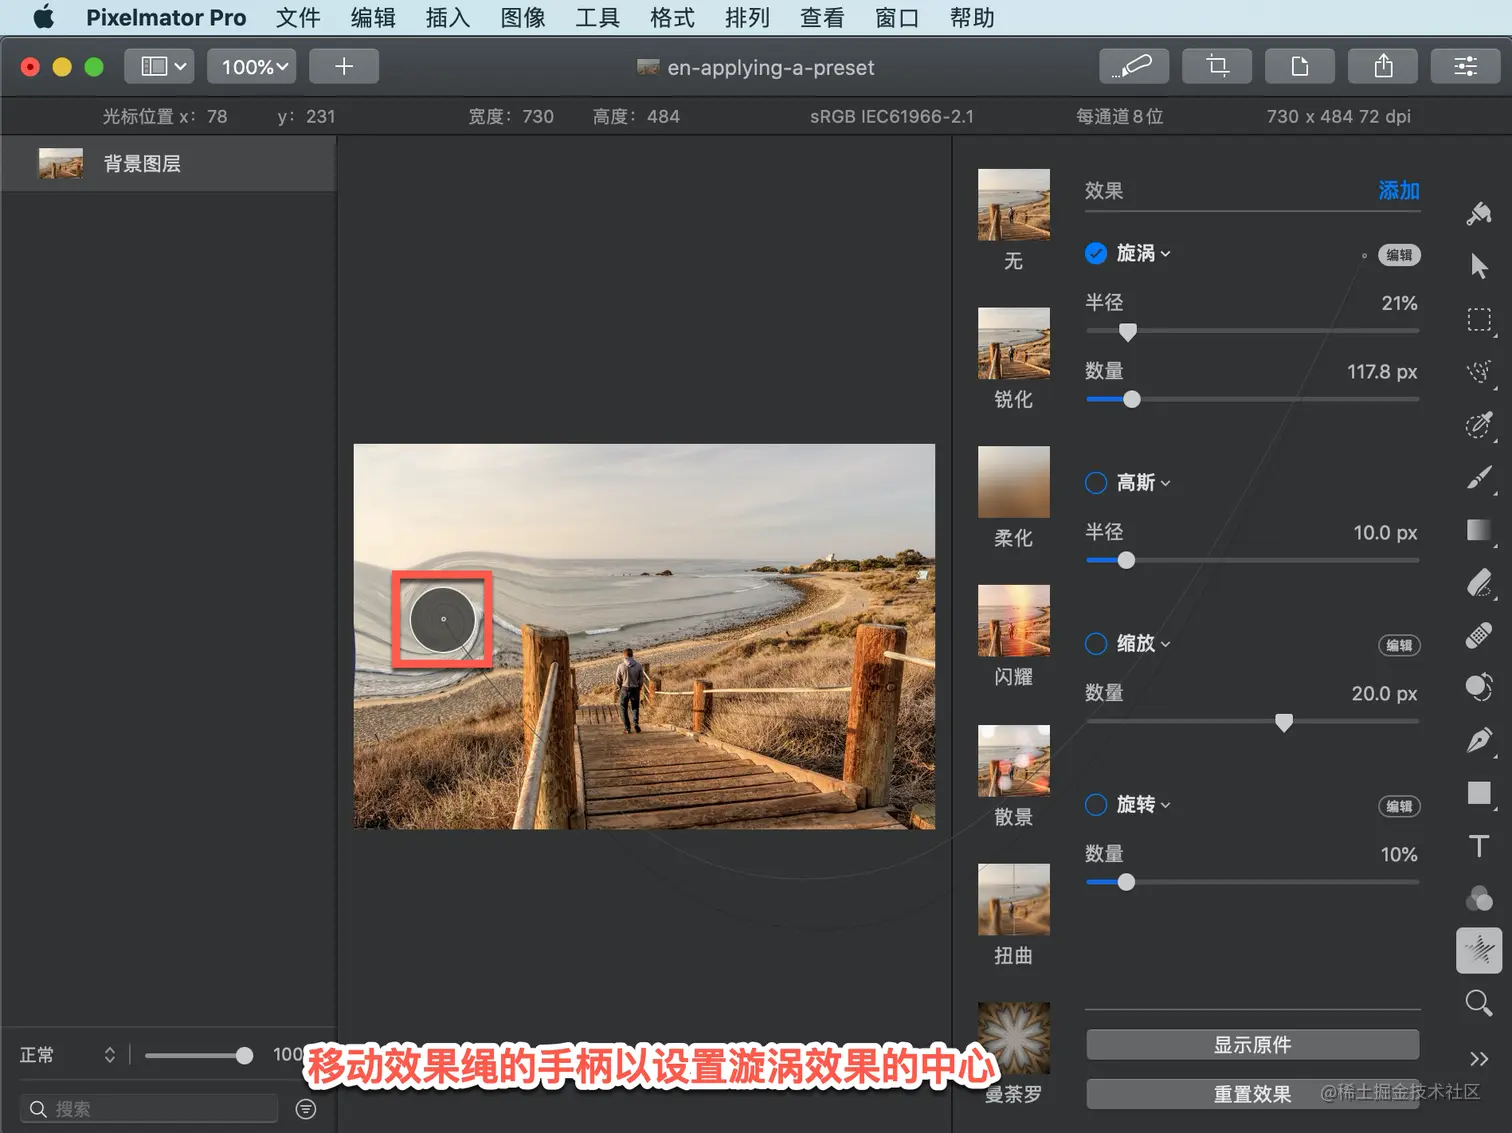Select the Retouch tool with circular arrow

coord(1479,688)
